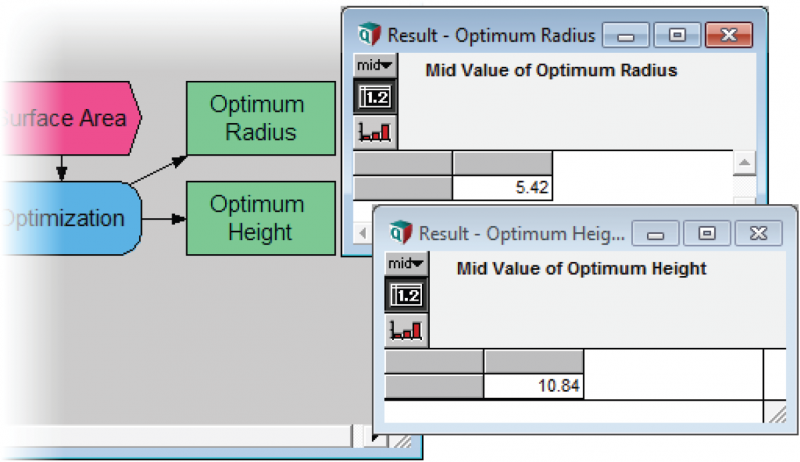
Task: Close the Optimum Radius result window
Action: point(729,35)
